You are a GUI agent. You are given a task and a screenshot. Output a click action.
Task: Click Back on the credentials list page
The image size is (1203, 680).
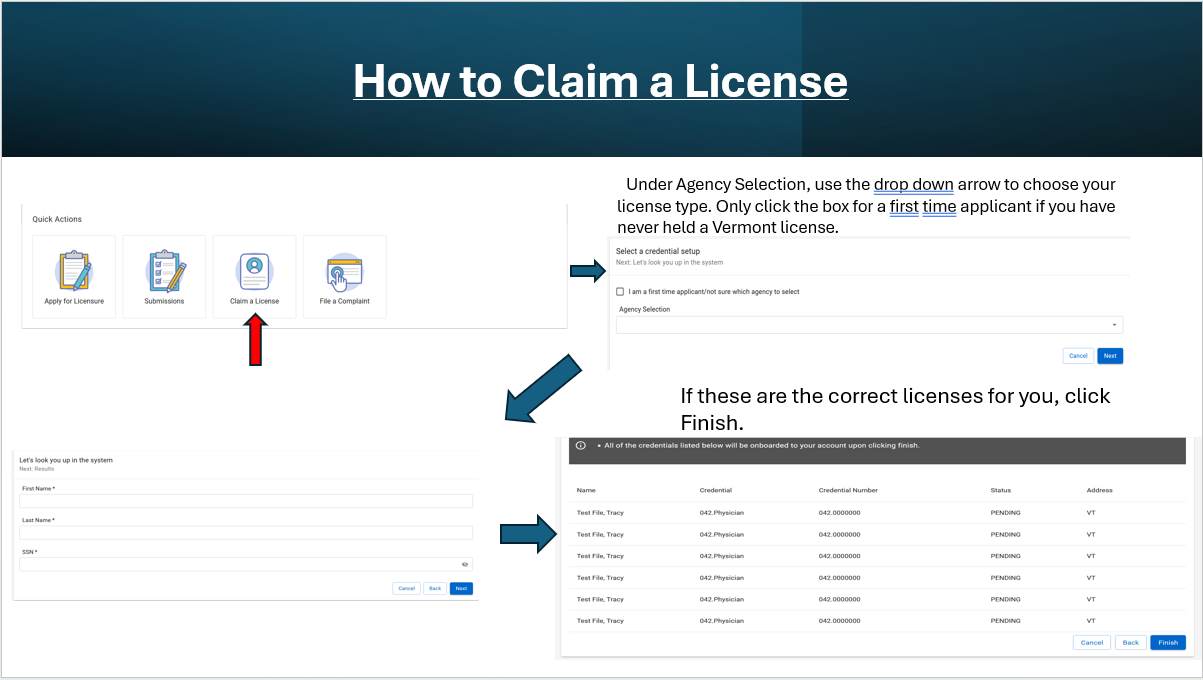[x=1130, y=642]
